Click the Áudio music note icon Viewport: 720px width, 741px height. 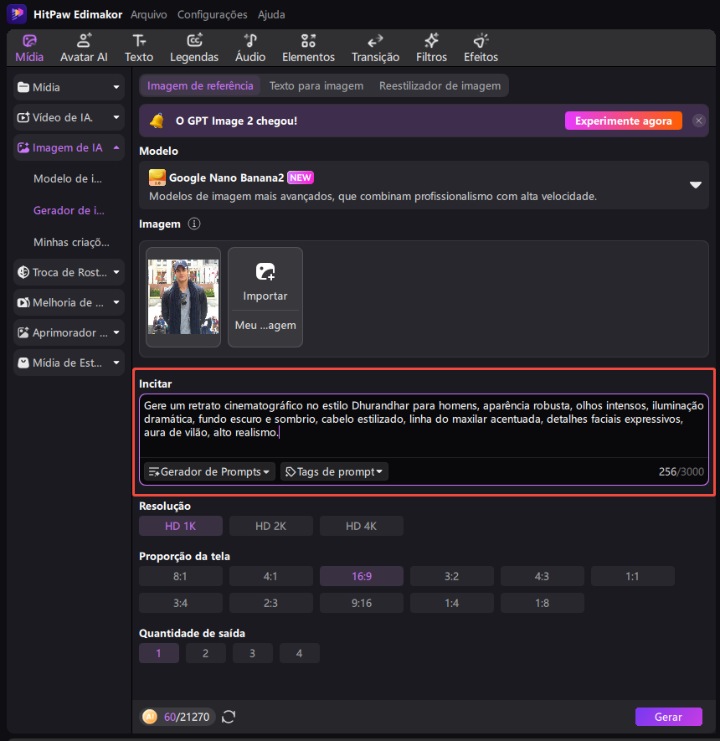click(x=250, y=41)
